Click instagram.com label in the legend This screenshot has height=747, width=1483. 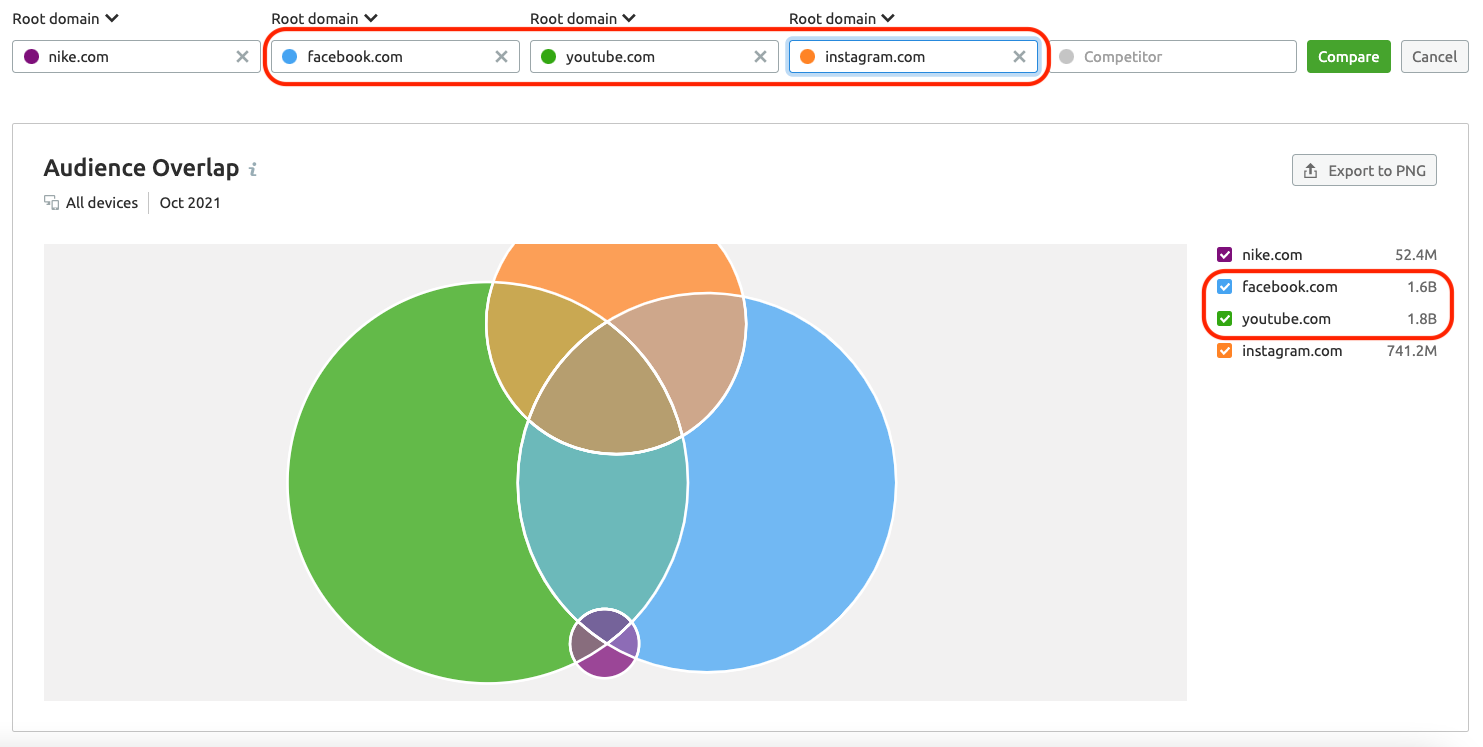(1292, 351)
